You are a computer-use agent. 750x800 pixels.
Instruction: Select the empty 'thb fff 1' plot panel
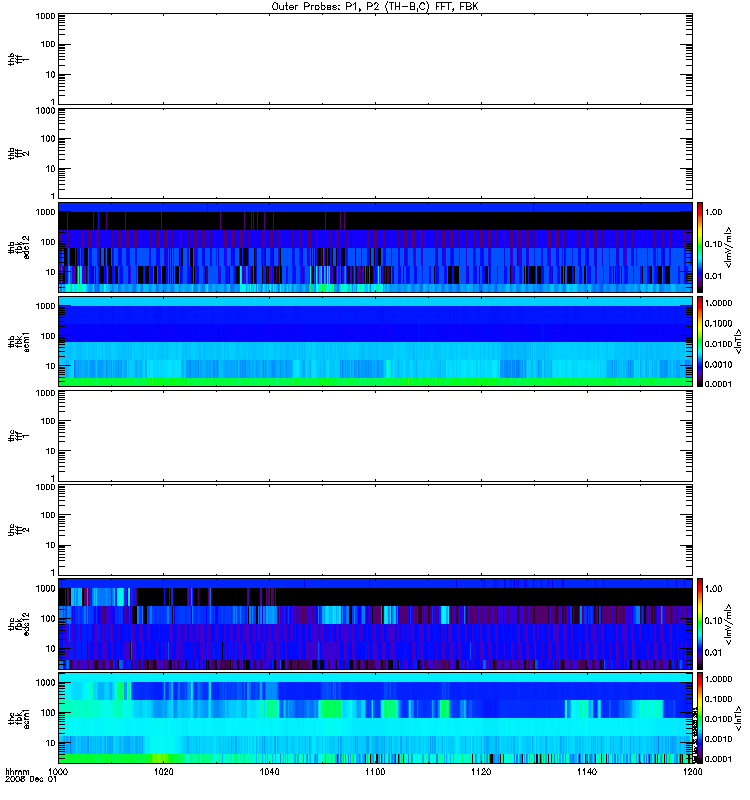click(x=376, y=59)
